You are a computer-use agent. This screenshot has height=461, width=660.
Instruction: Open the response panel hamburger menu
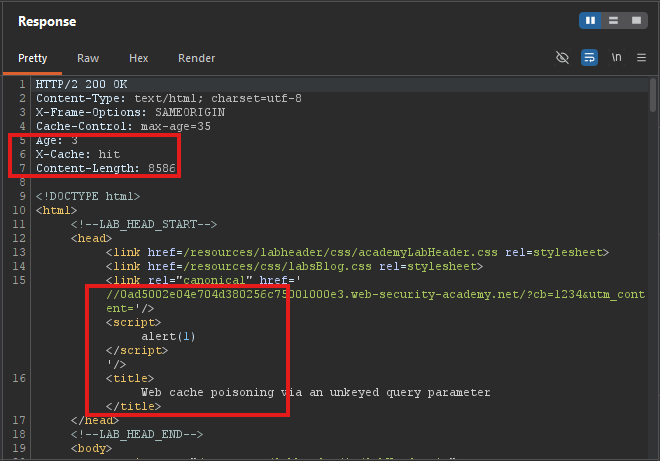point(641,57)
